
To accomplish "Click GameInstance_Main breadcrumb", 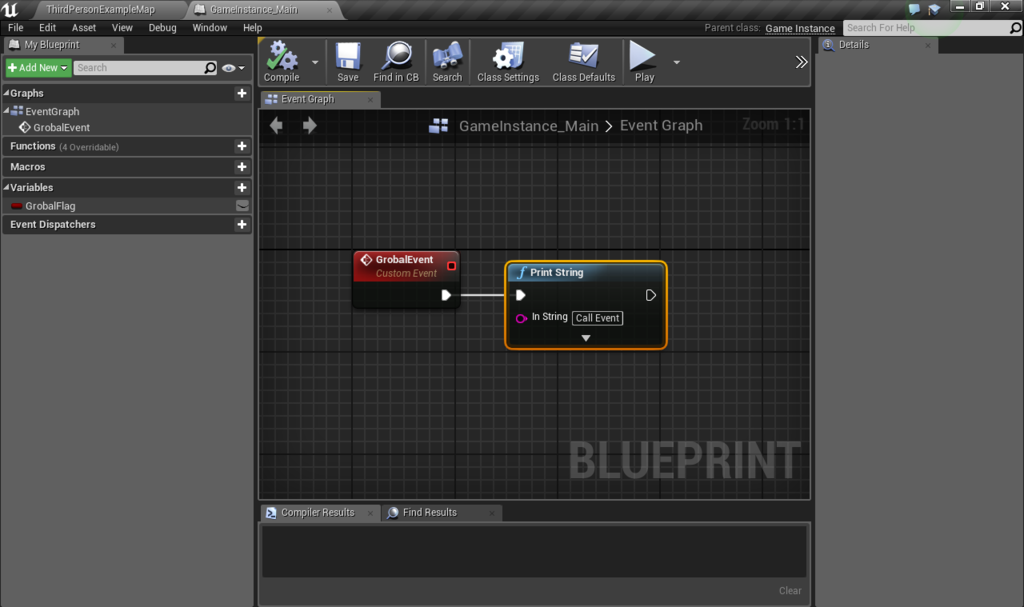I will tap(528, 125).
